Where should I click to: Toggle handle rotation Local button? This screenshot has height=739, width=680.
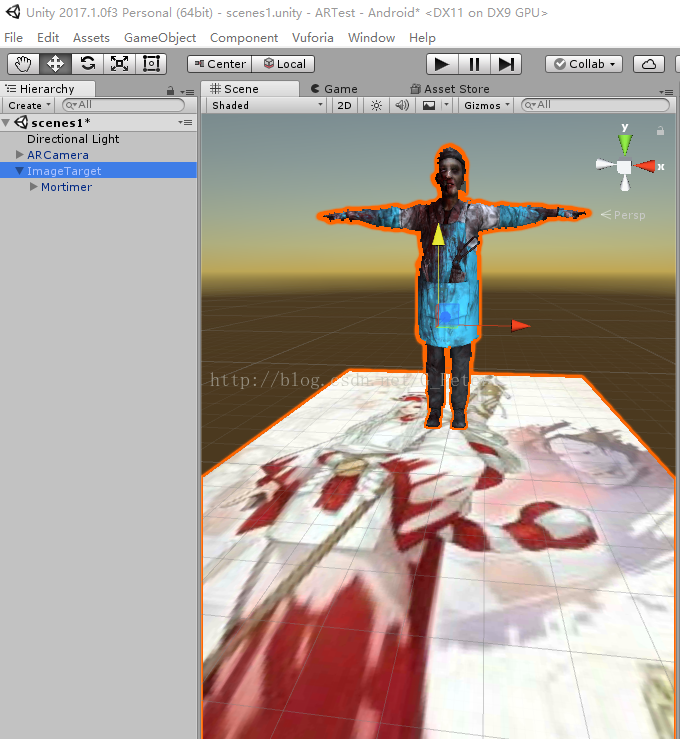click(283, 64)
